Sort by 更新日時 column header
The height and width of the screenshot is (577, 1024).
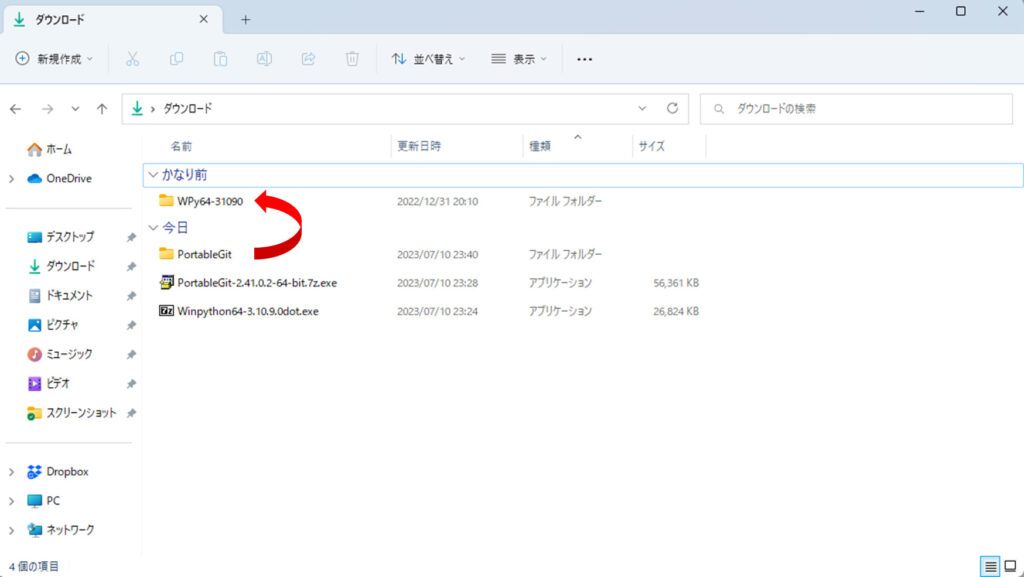coord(420,146)
